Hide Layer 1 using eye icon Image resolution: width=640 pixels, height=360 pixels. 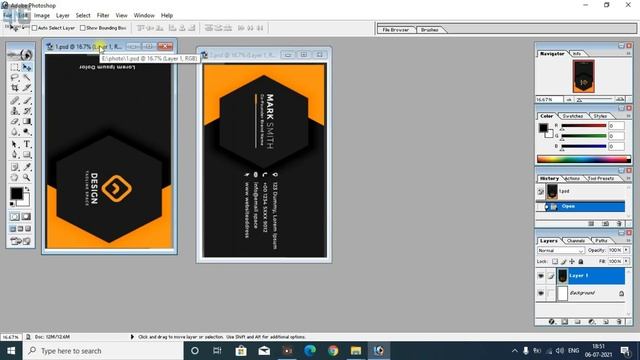point(541,276)
